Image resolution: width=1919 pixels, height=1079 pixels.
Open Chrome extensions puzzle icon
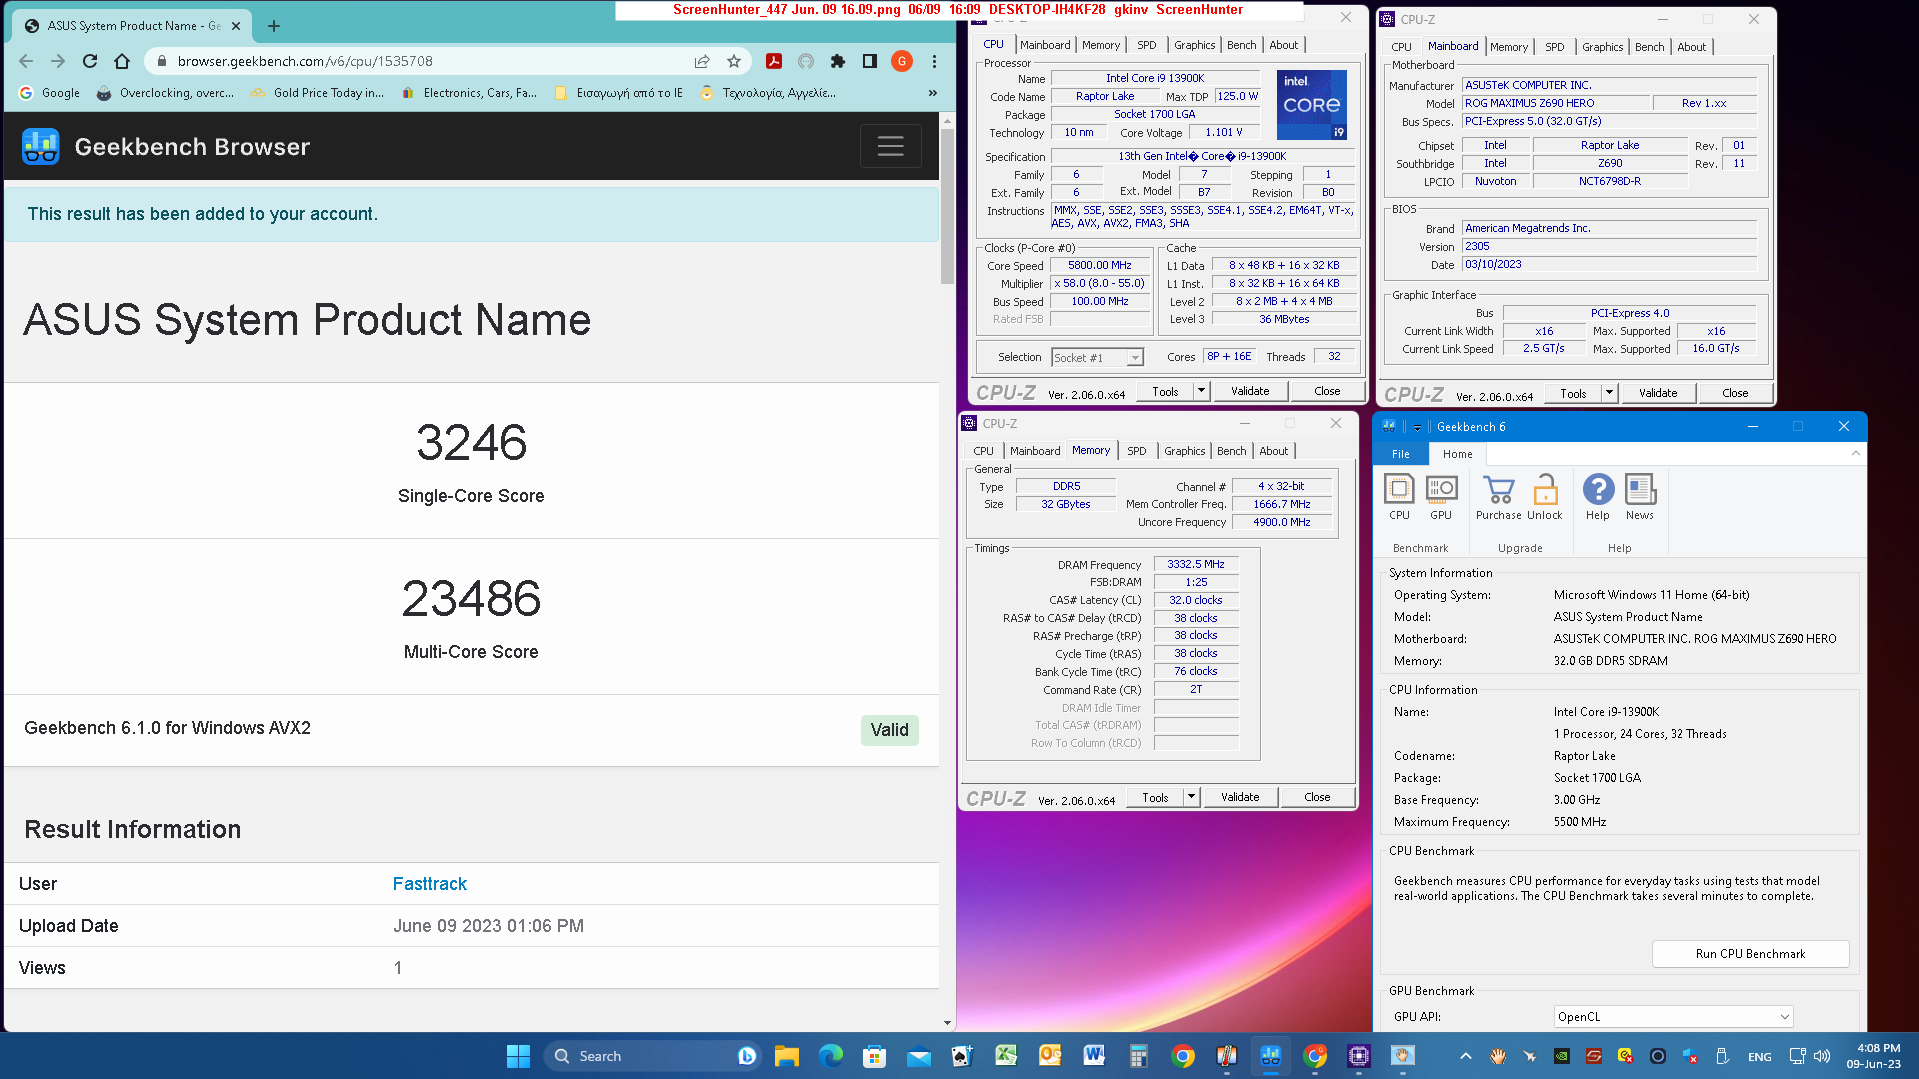(838, 61)
